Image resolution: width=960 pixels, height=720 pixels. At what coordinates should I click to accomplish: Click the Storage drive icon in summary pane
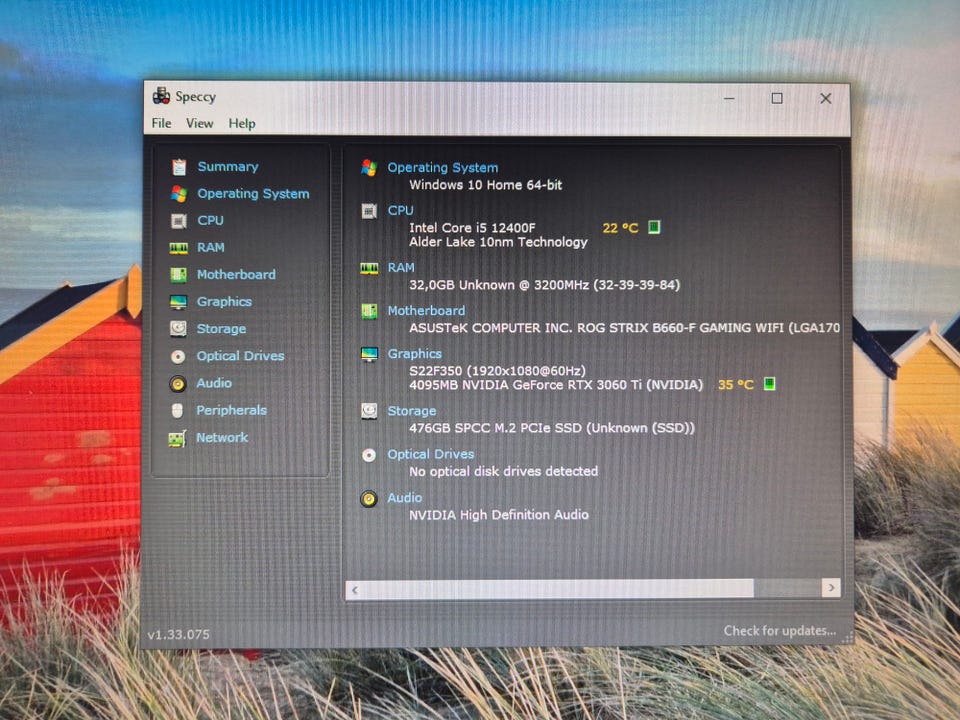coord(369,411)
